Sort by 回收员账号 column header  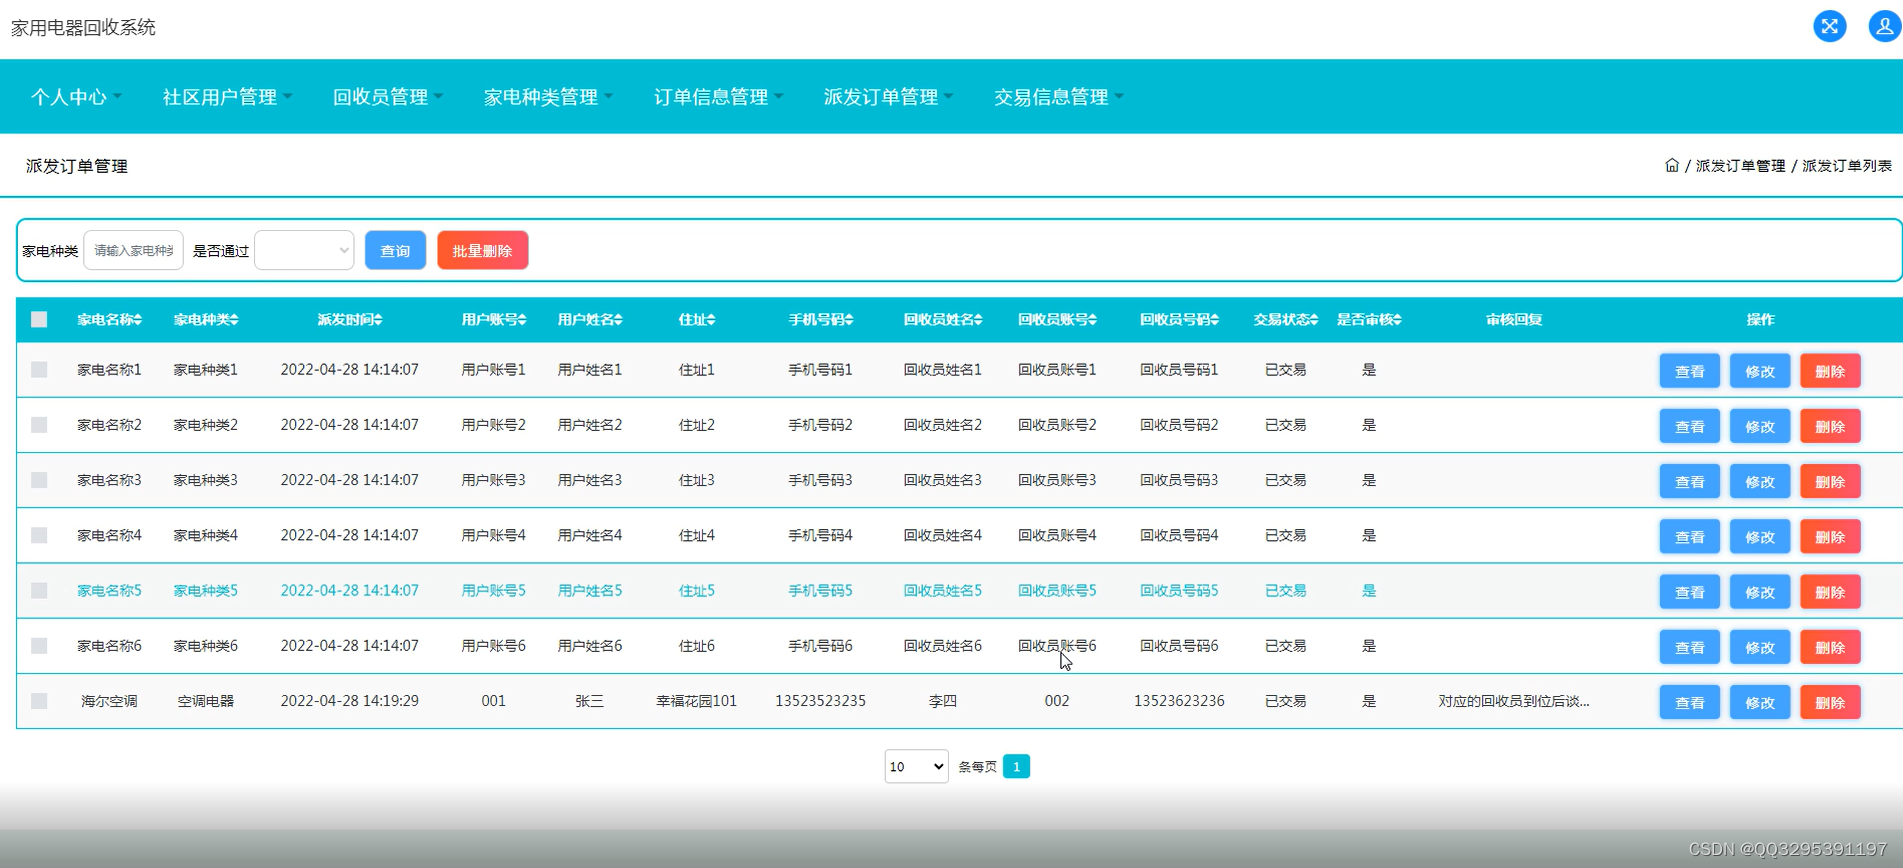click(x=1057, y=320)
